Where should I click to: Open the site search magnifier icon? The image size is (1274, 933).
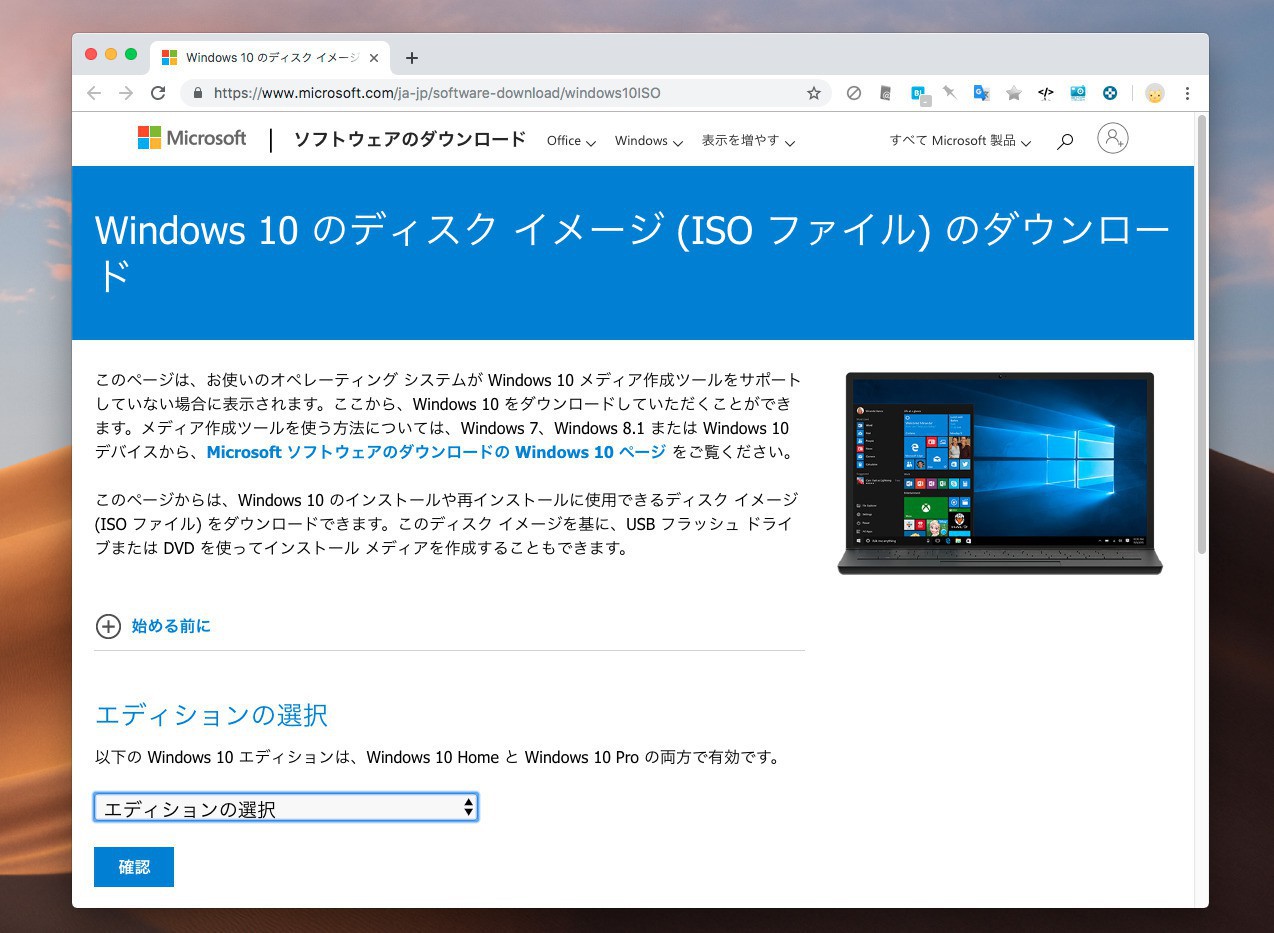point(1065,141)
